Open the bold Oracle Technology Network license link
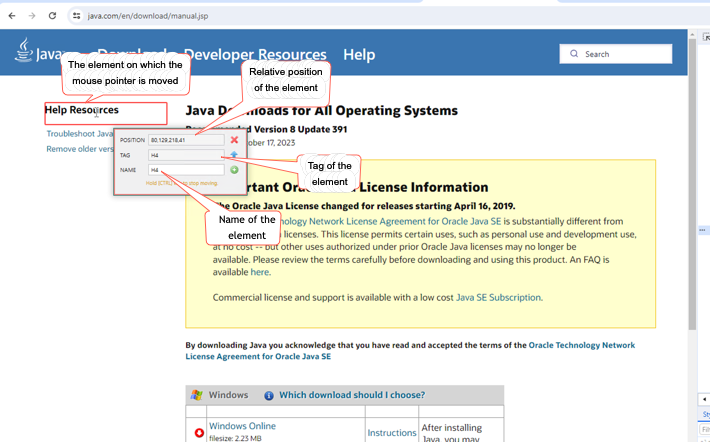Image resolution: width=710 pixels, height=442 pixels. tap(410, 351)
